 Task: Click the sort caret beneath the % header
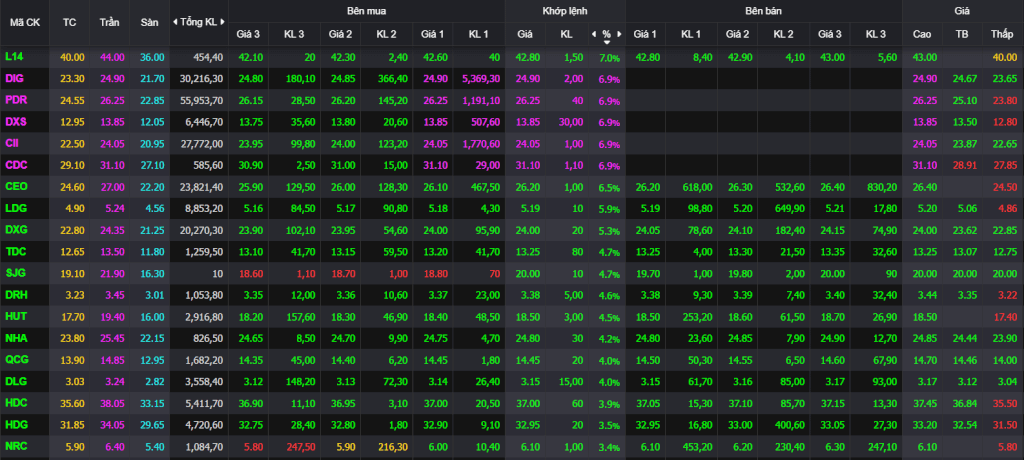(607, 42)
